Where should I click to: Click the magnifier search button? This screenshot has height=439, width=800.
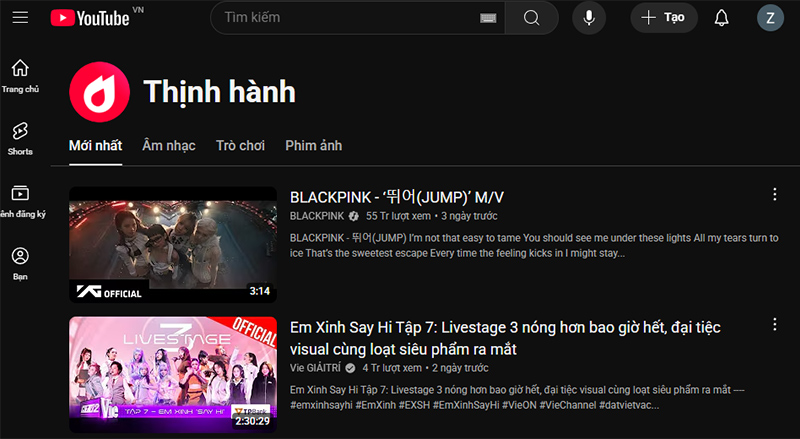[531, 18]
